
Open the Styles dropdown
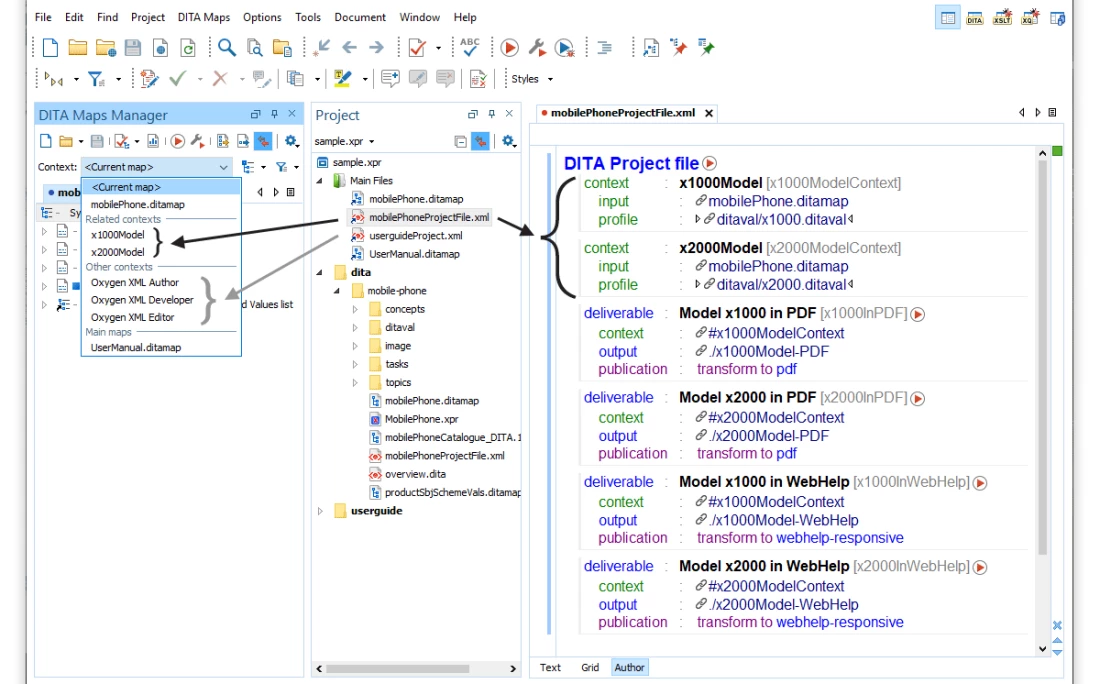tap(531, 79)
